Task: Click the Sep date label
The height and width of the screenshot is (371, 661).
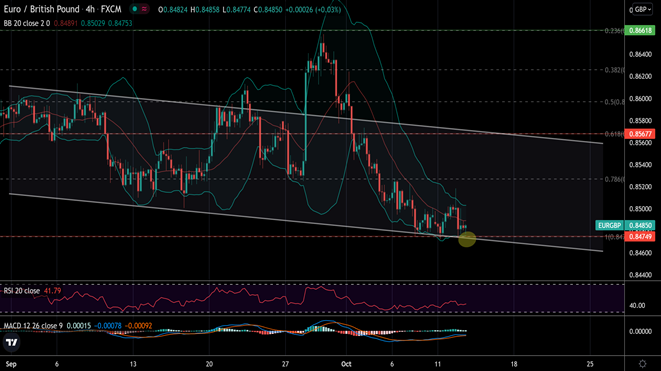Action: [11, 364]
